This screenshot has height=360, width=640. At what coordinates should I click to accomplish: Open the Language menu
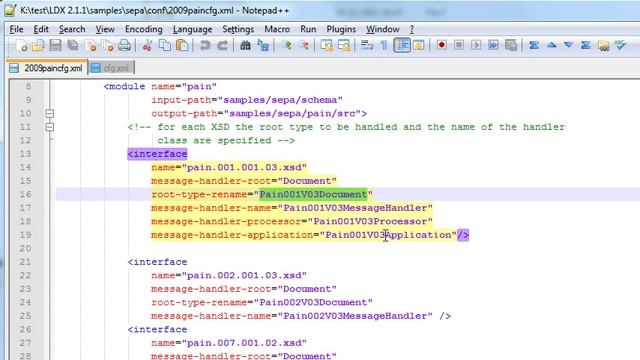click(x=192, y=29)
